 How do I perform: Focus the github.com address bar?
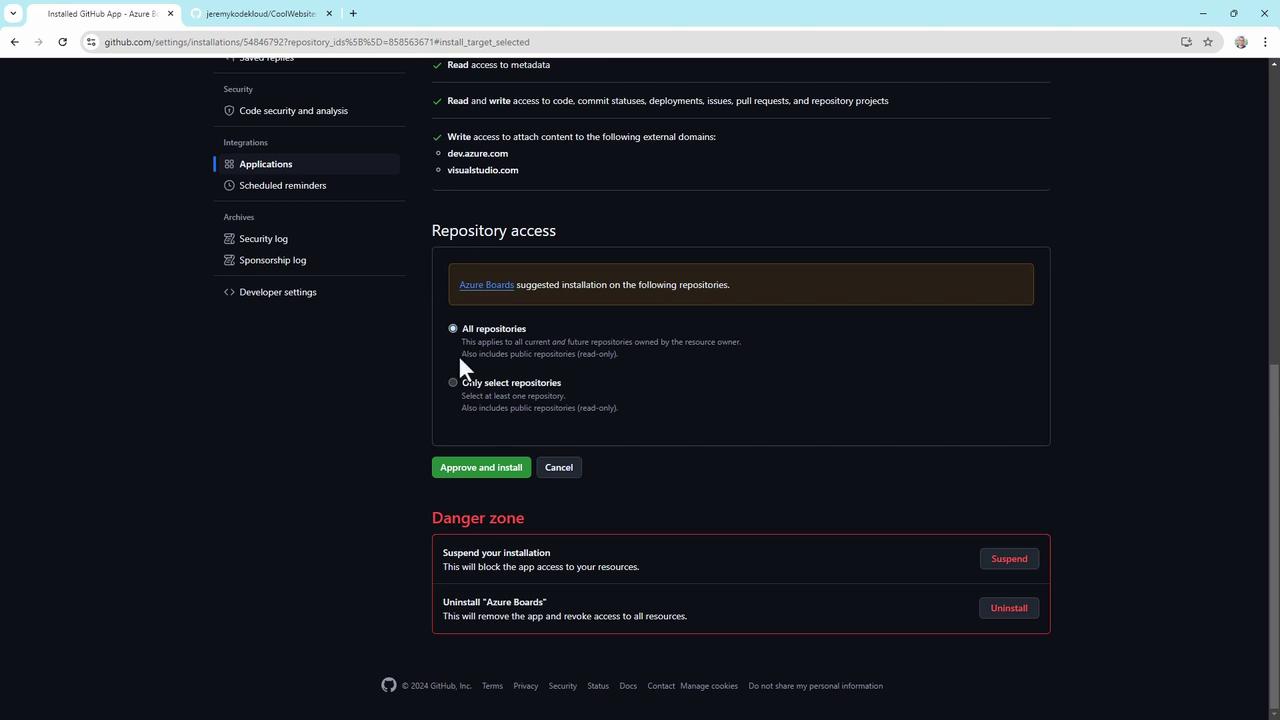tap(640, 42)
